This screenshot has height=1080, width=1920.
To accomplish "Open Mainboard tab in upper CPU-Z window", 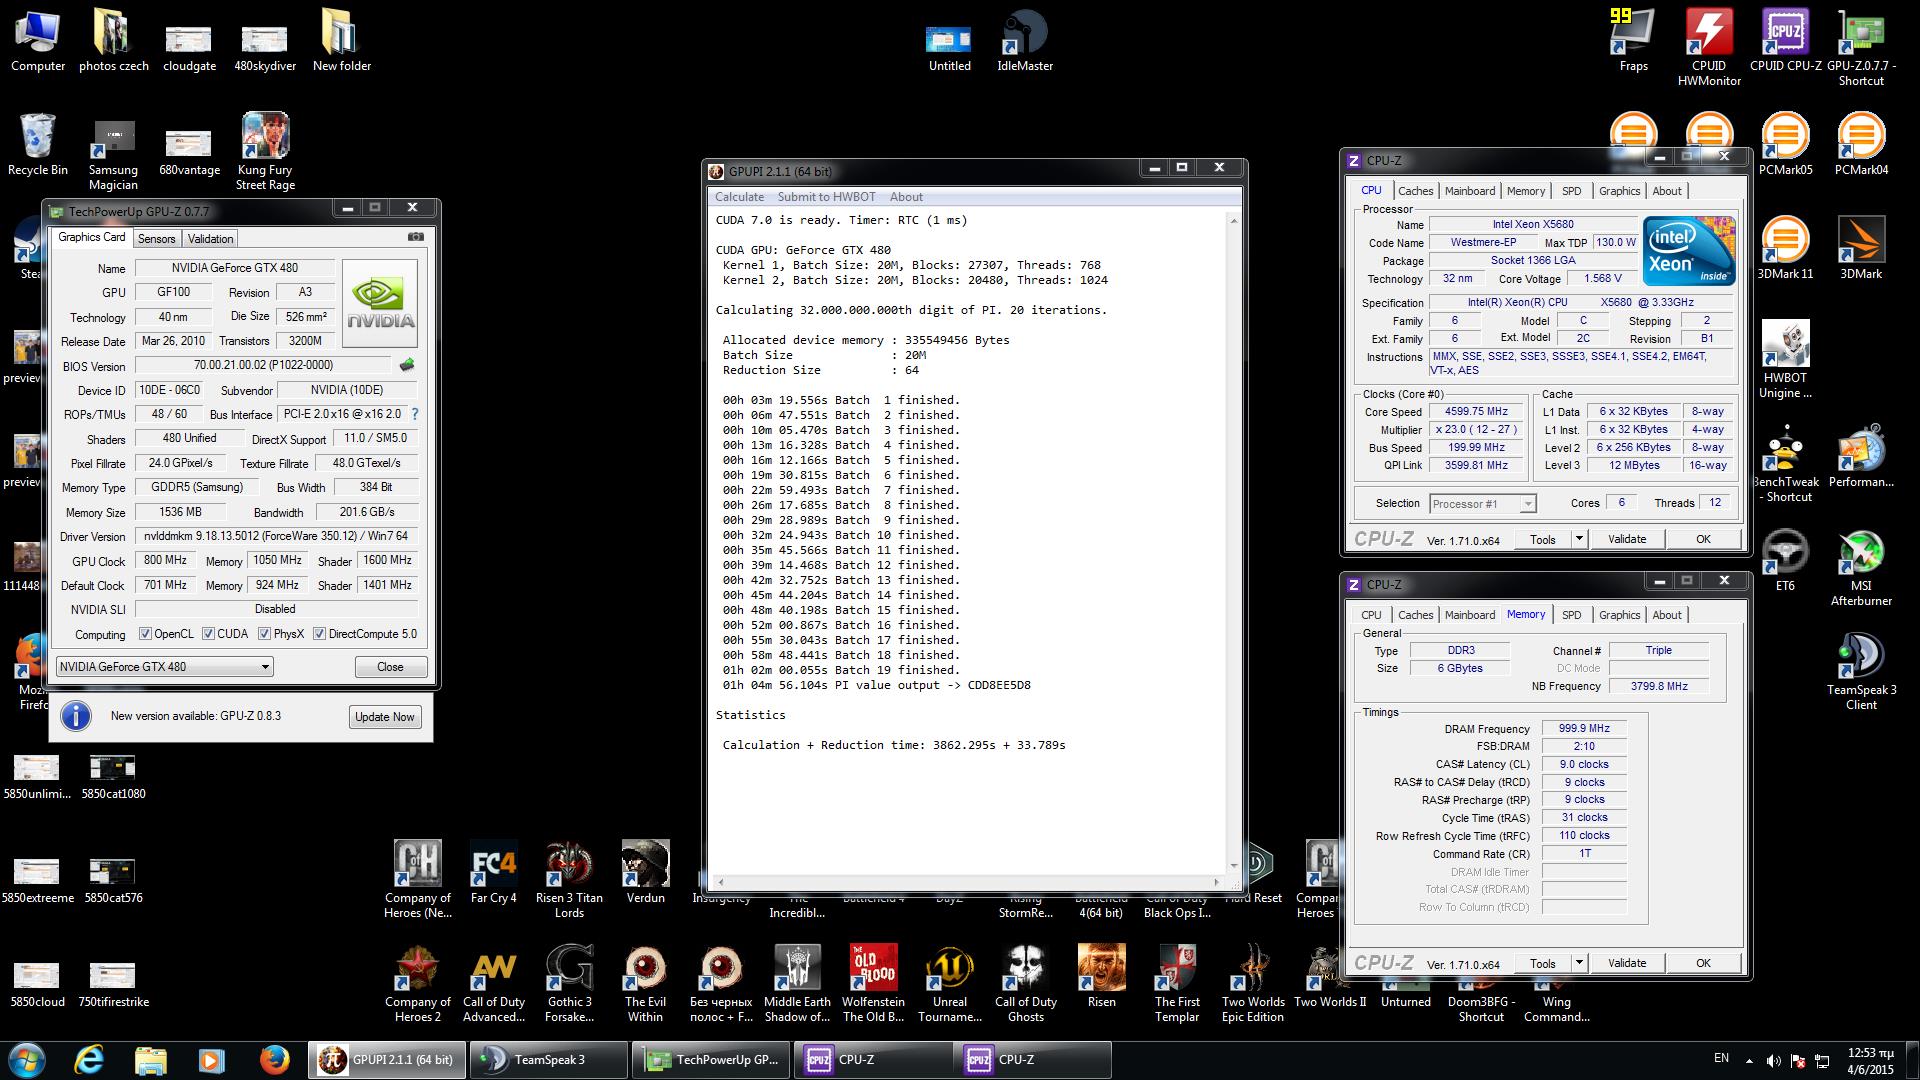I will (1469, 191).
